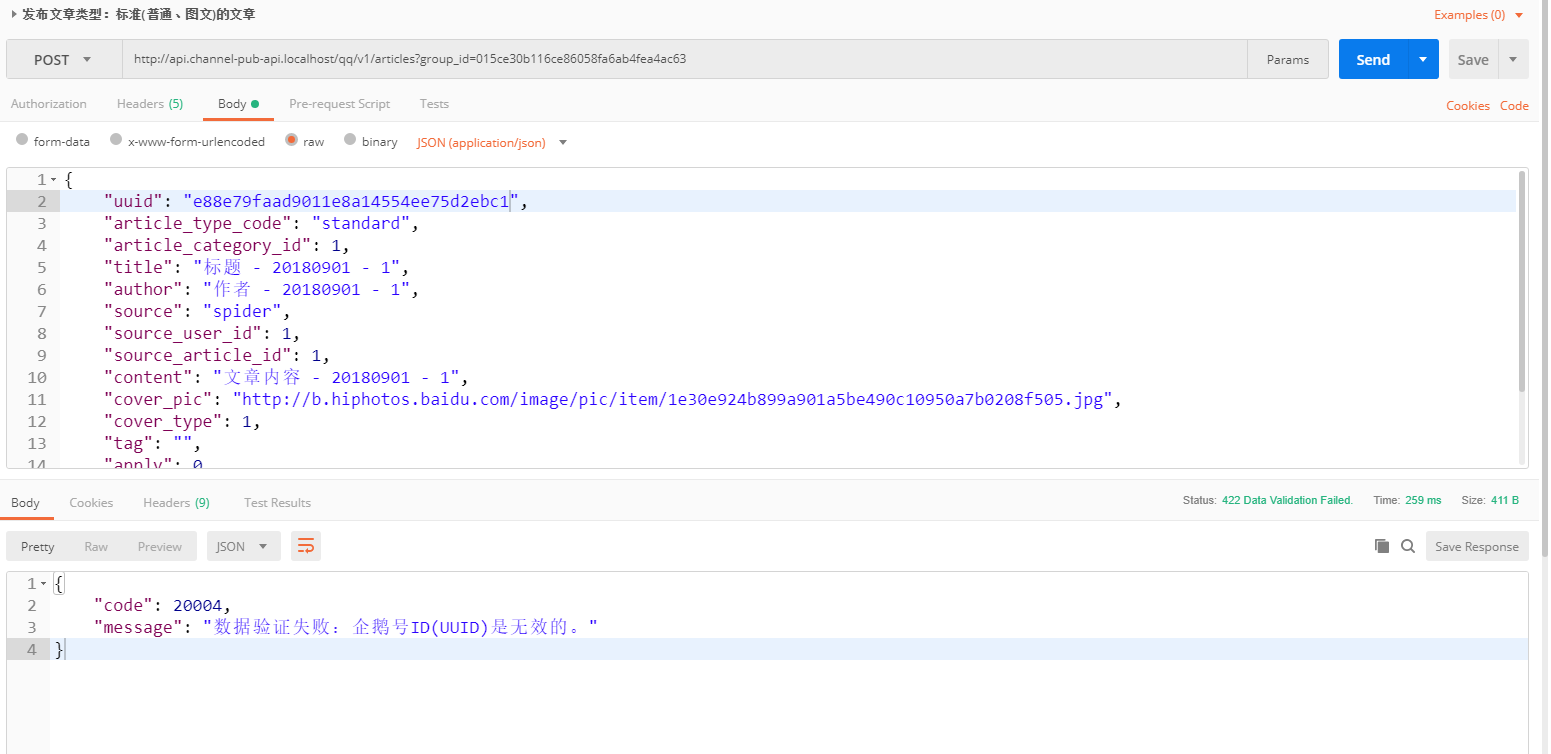Collapse request JSON with line 1 fold arrow
The image size is (1551, 754).
pos(53,180)
